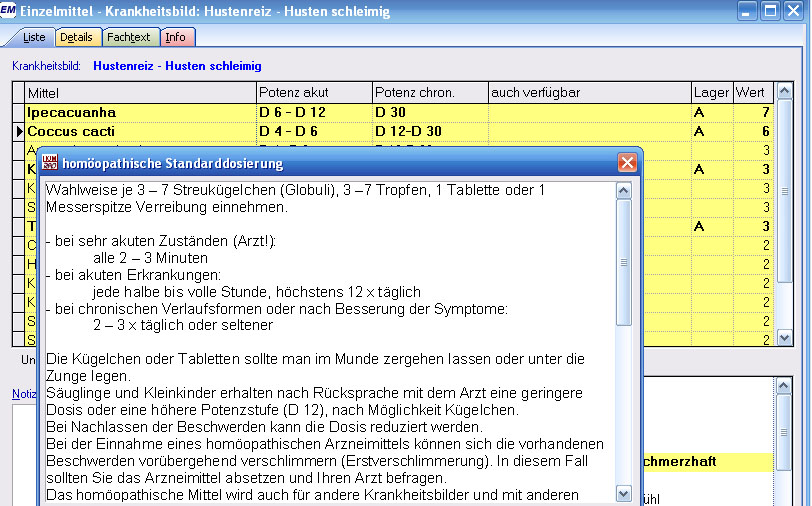Click the EM application icon in title bar

point(10,12)
